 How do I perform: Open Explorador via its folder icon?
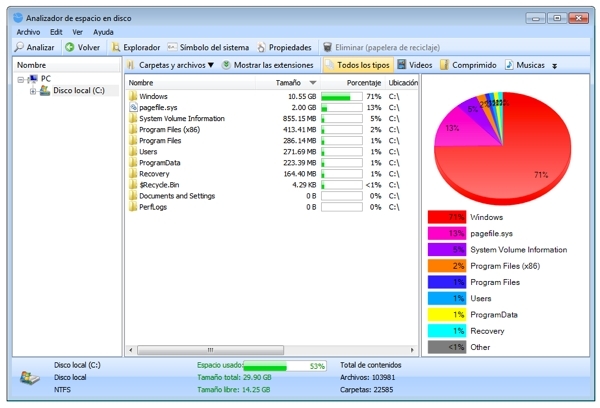(x=115, y=47)
